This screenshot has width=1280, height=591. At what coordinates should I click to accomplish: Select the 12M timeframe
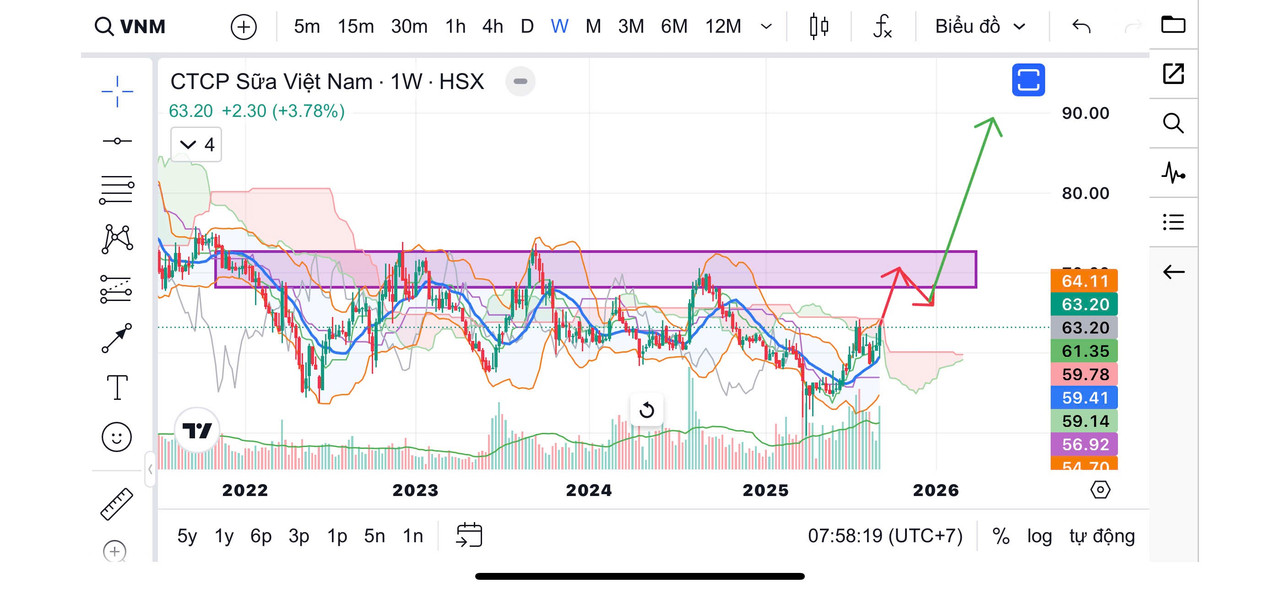click(723, 27)
